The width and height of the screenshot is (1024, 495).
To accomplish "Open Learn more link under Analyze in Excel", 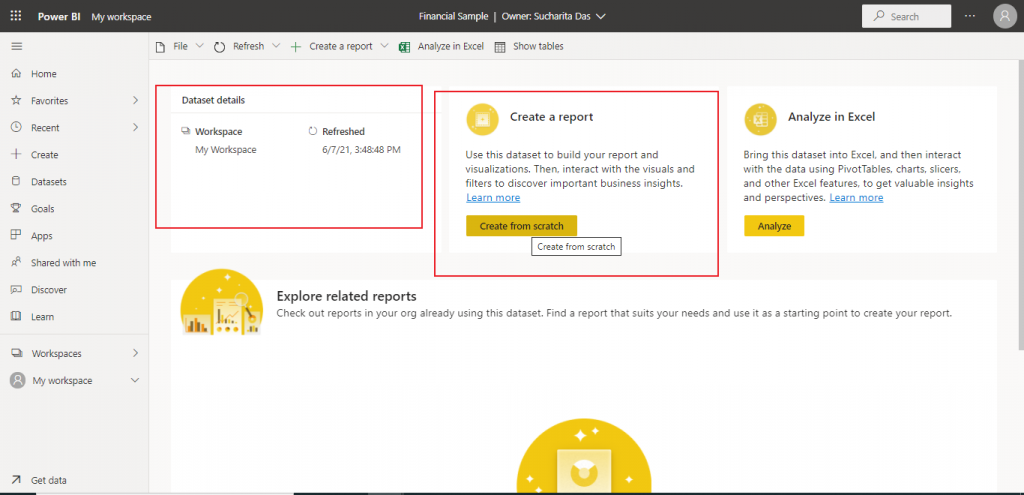I will point(856,197).
